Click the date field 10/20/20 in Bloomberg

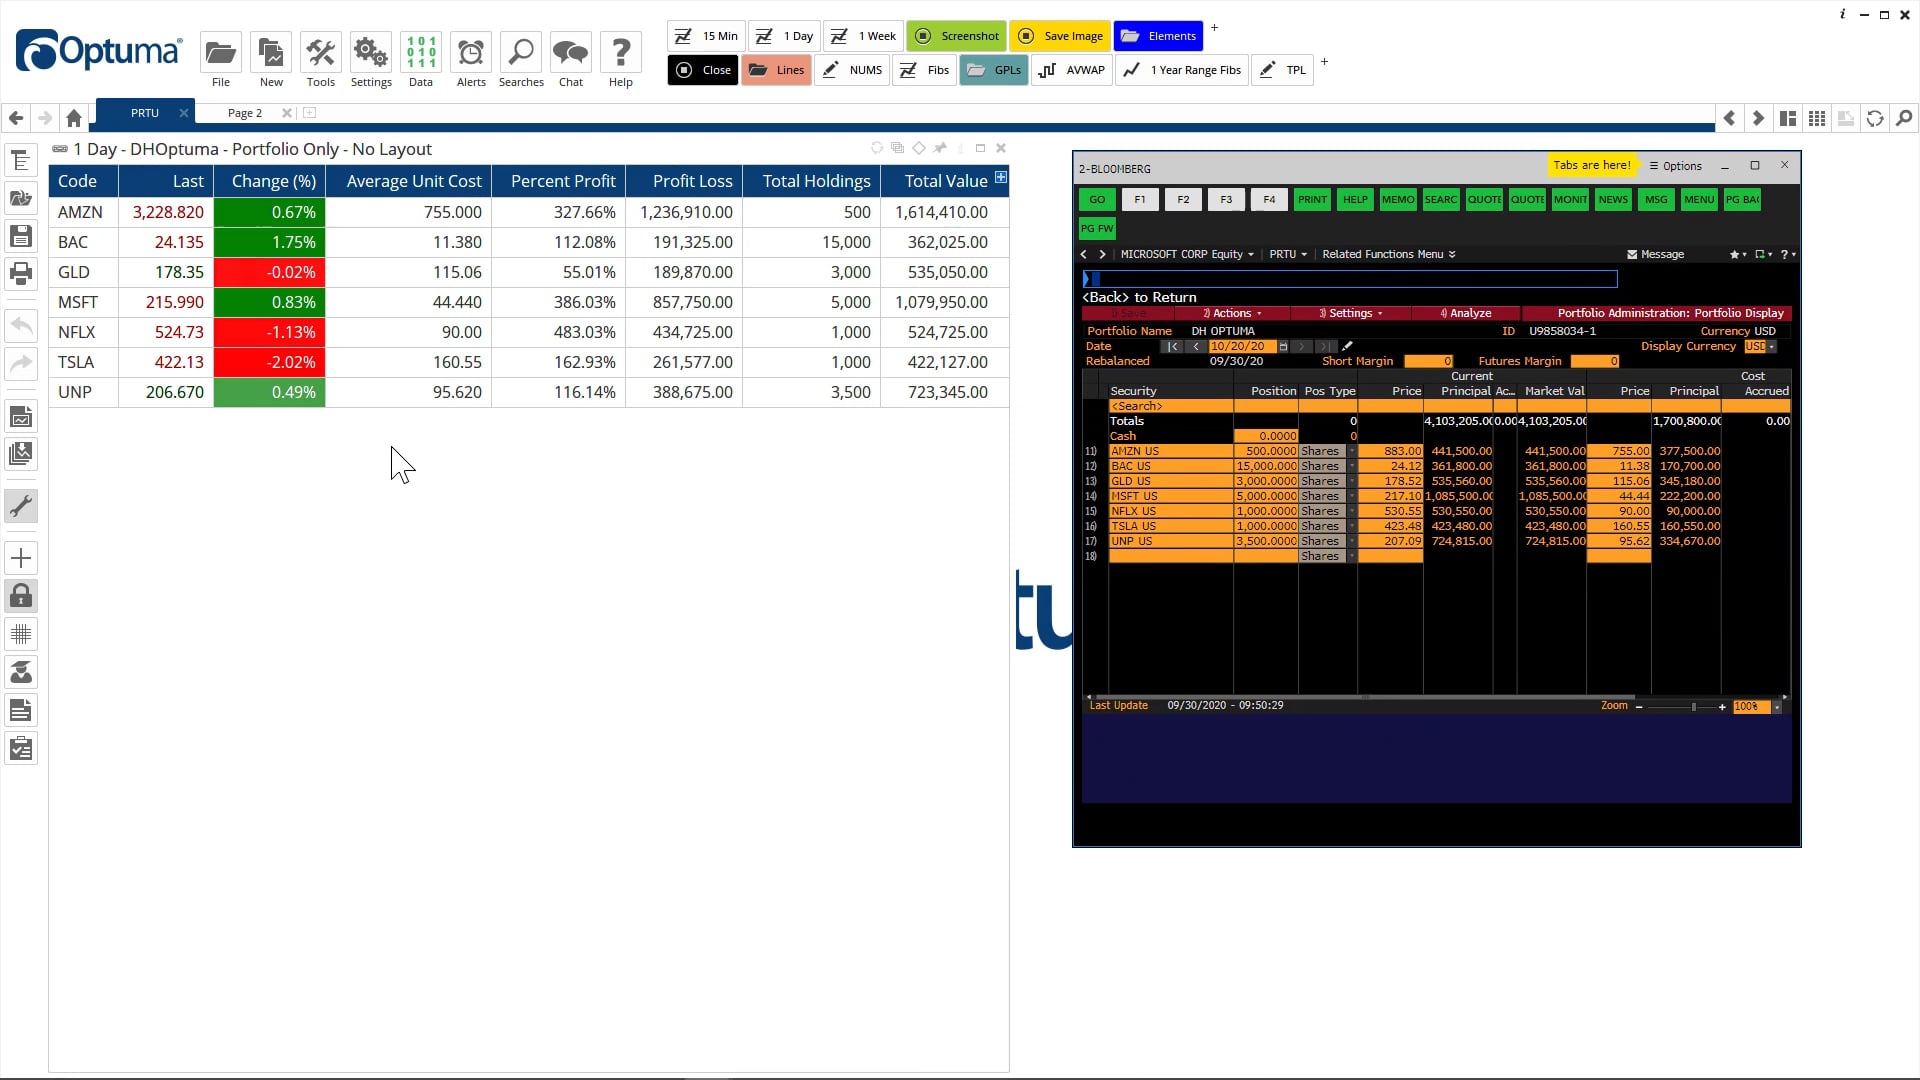pos(1243,347)
